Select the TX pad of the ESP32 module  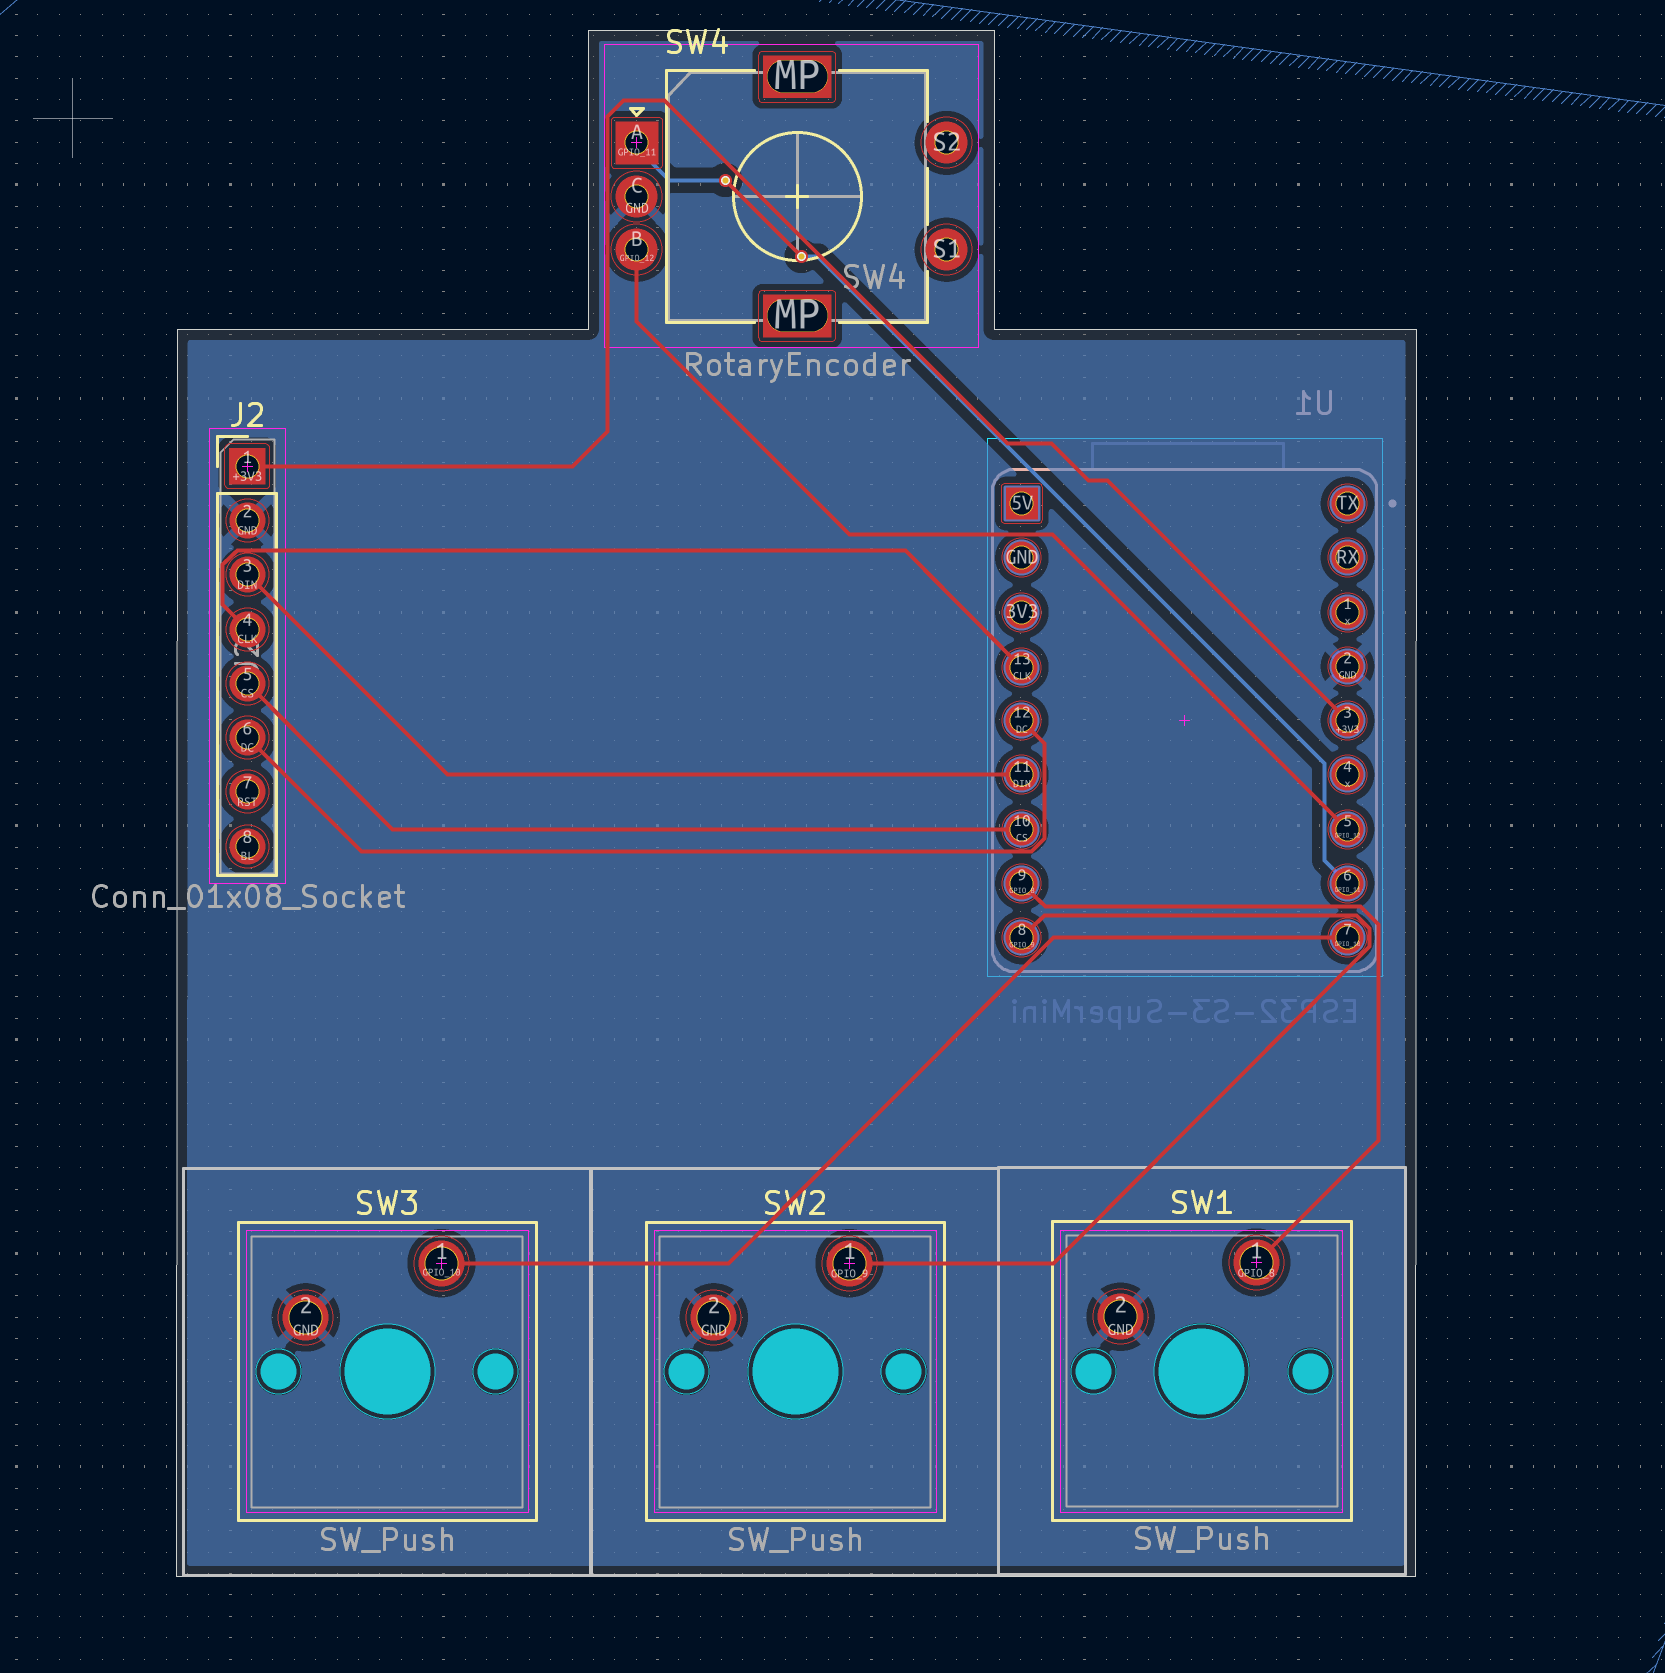click(1347, 503)
